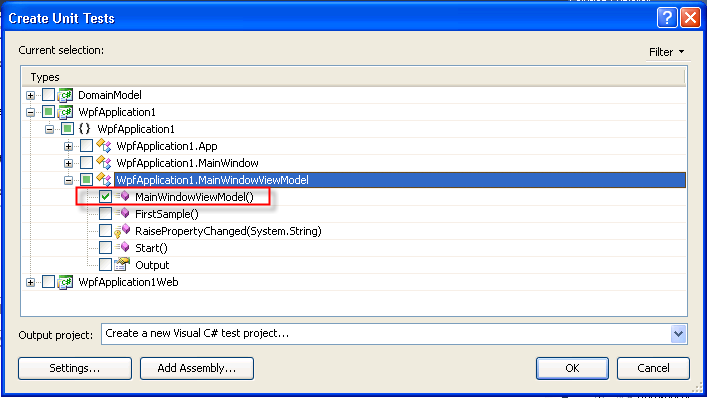
Task: Click the Start() method icon
Action: tap(123, 247)
